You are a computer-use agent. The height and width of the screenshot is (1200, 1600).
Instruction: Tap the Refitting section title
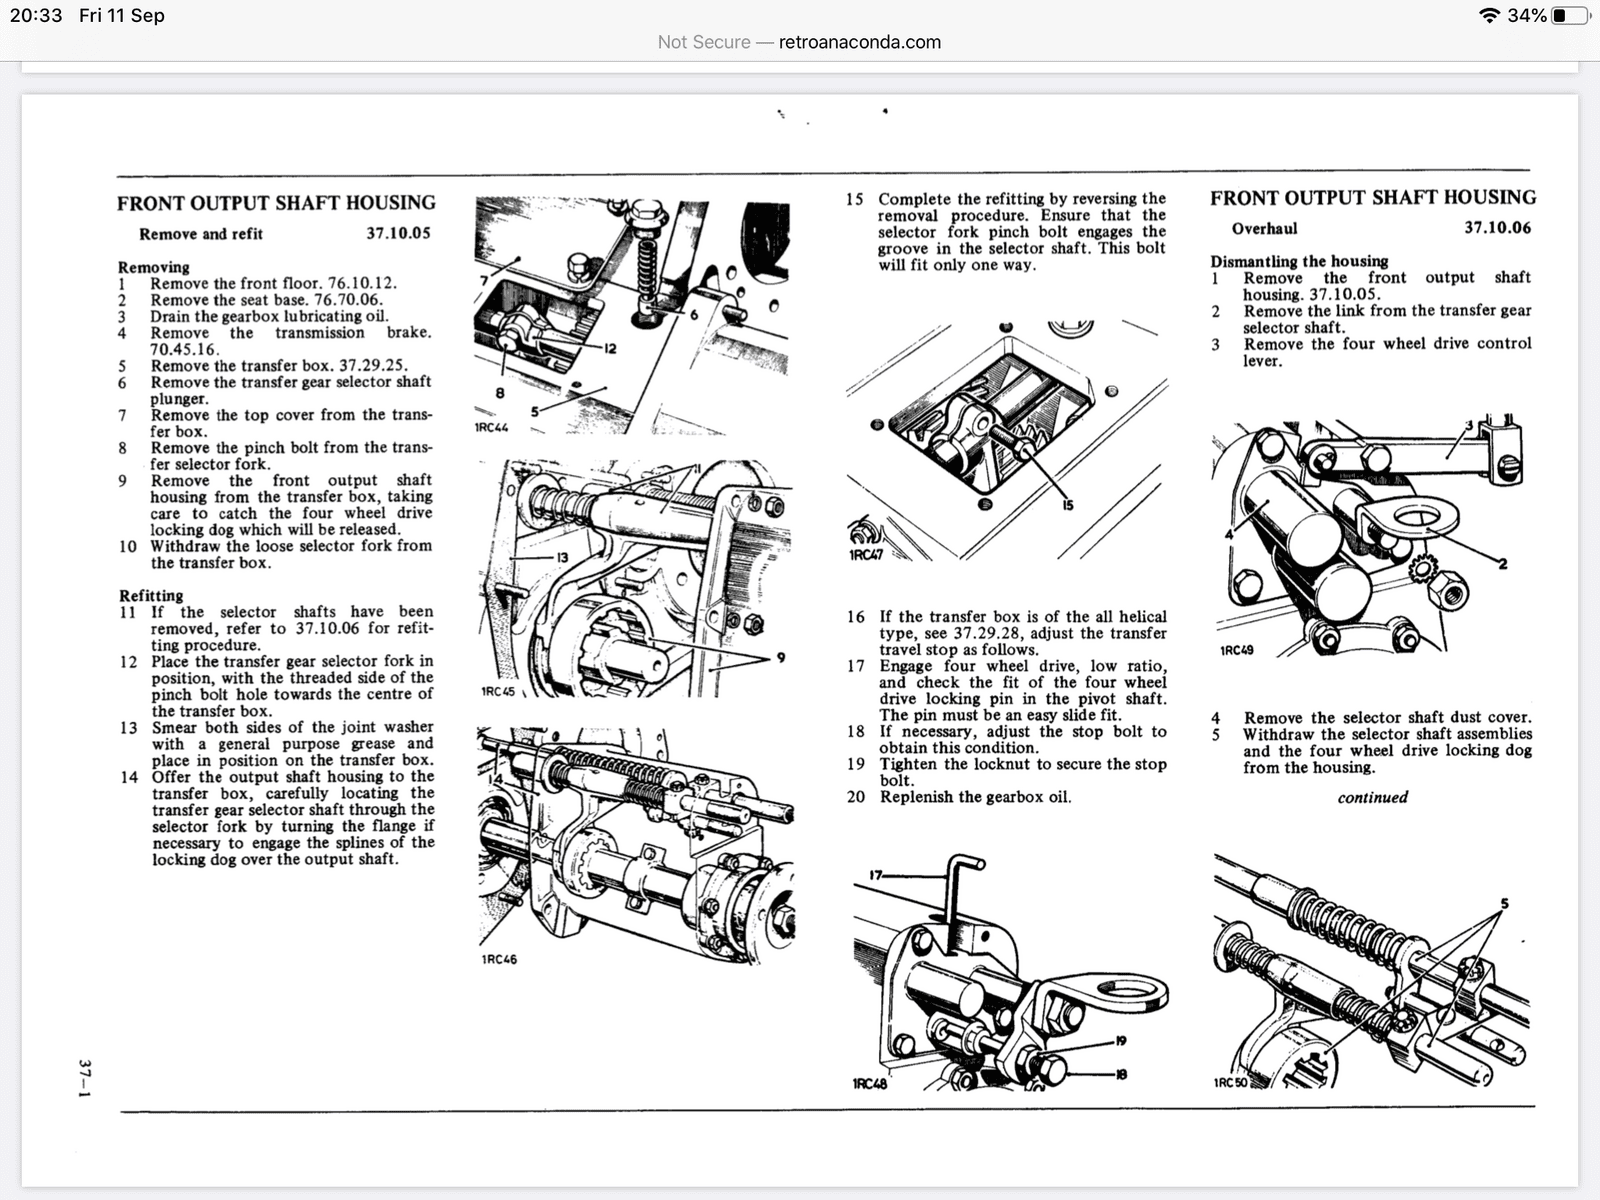click(151, 595)
